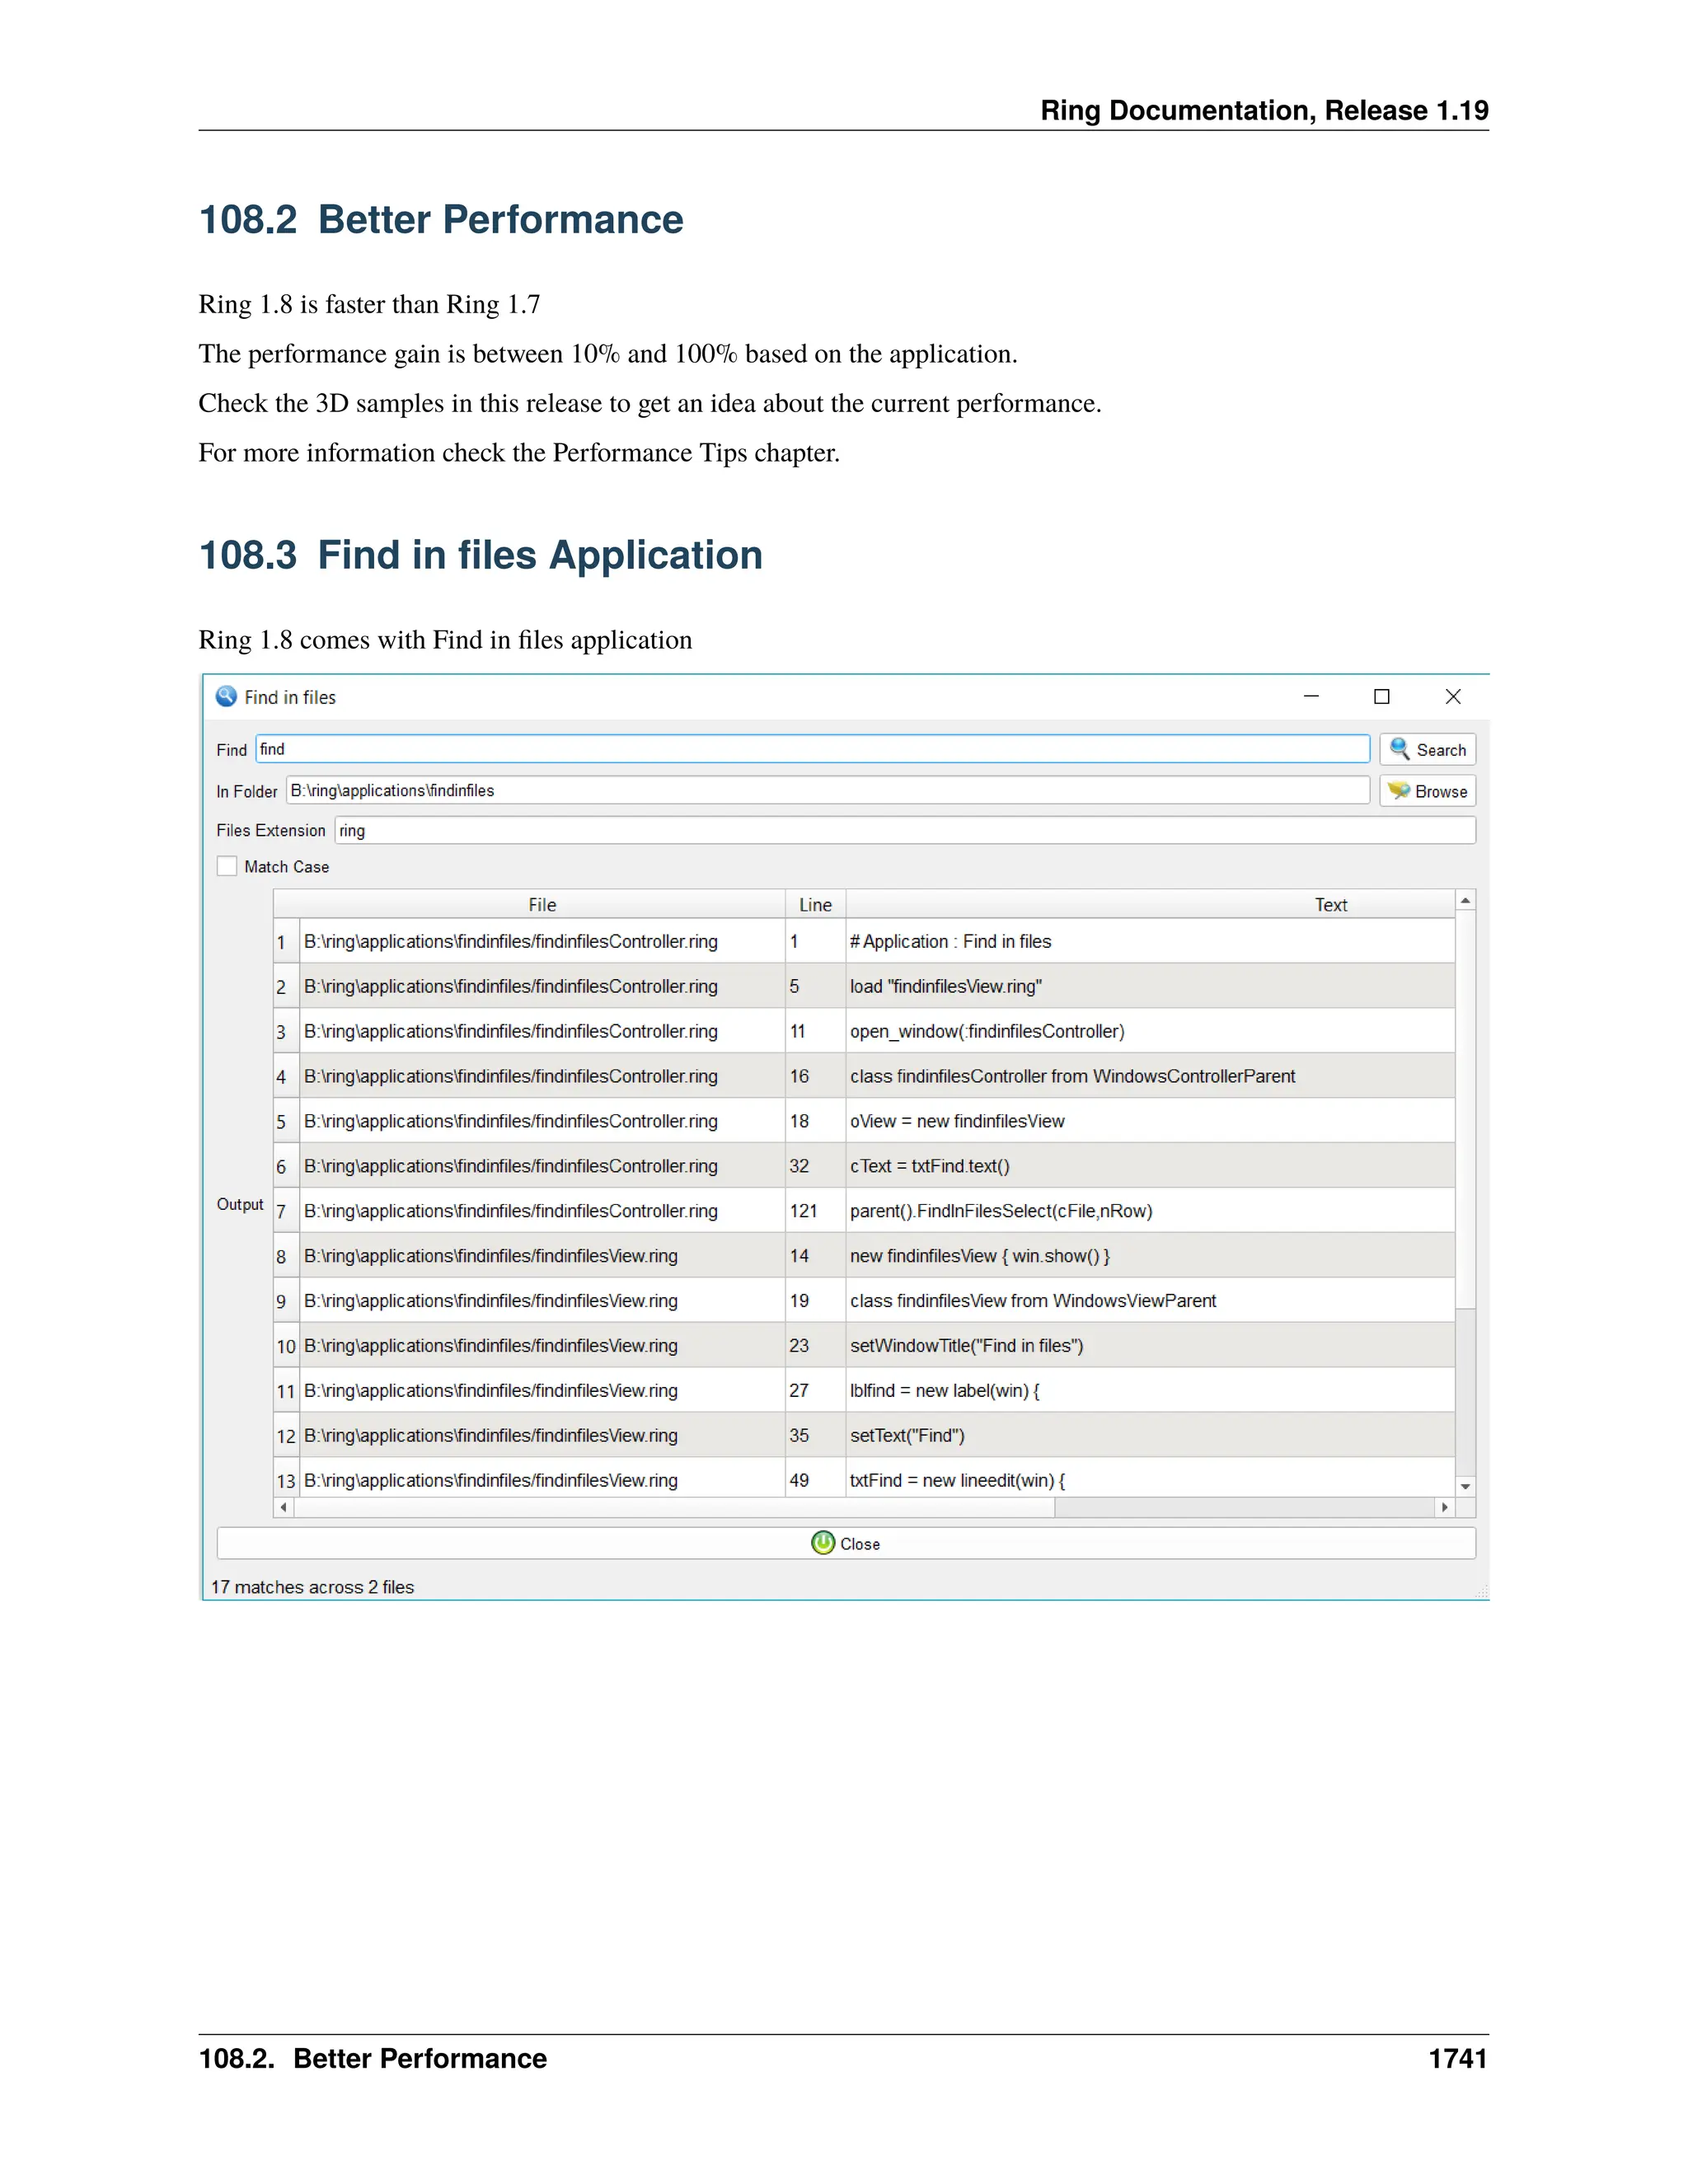
Task: Click the Browse folder icon button
Action: pyautogui.click(x=1398, y=791)
